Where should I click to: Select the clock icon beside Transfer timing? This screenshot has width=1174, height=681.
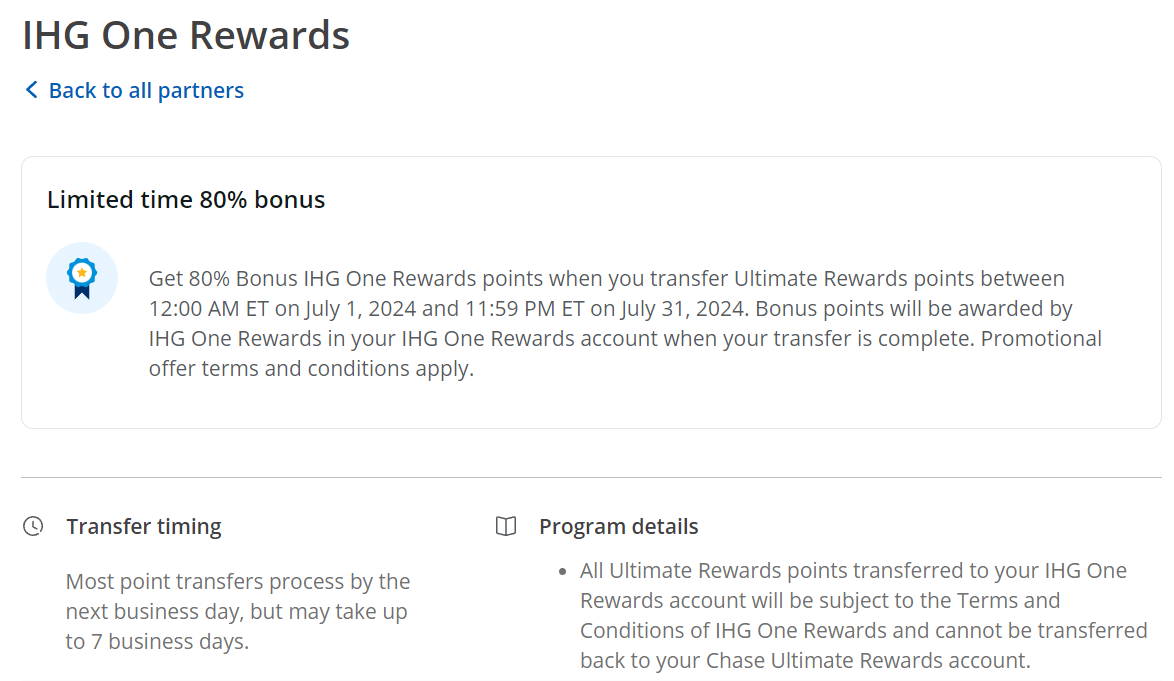click(x=33, y=524)
